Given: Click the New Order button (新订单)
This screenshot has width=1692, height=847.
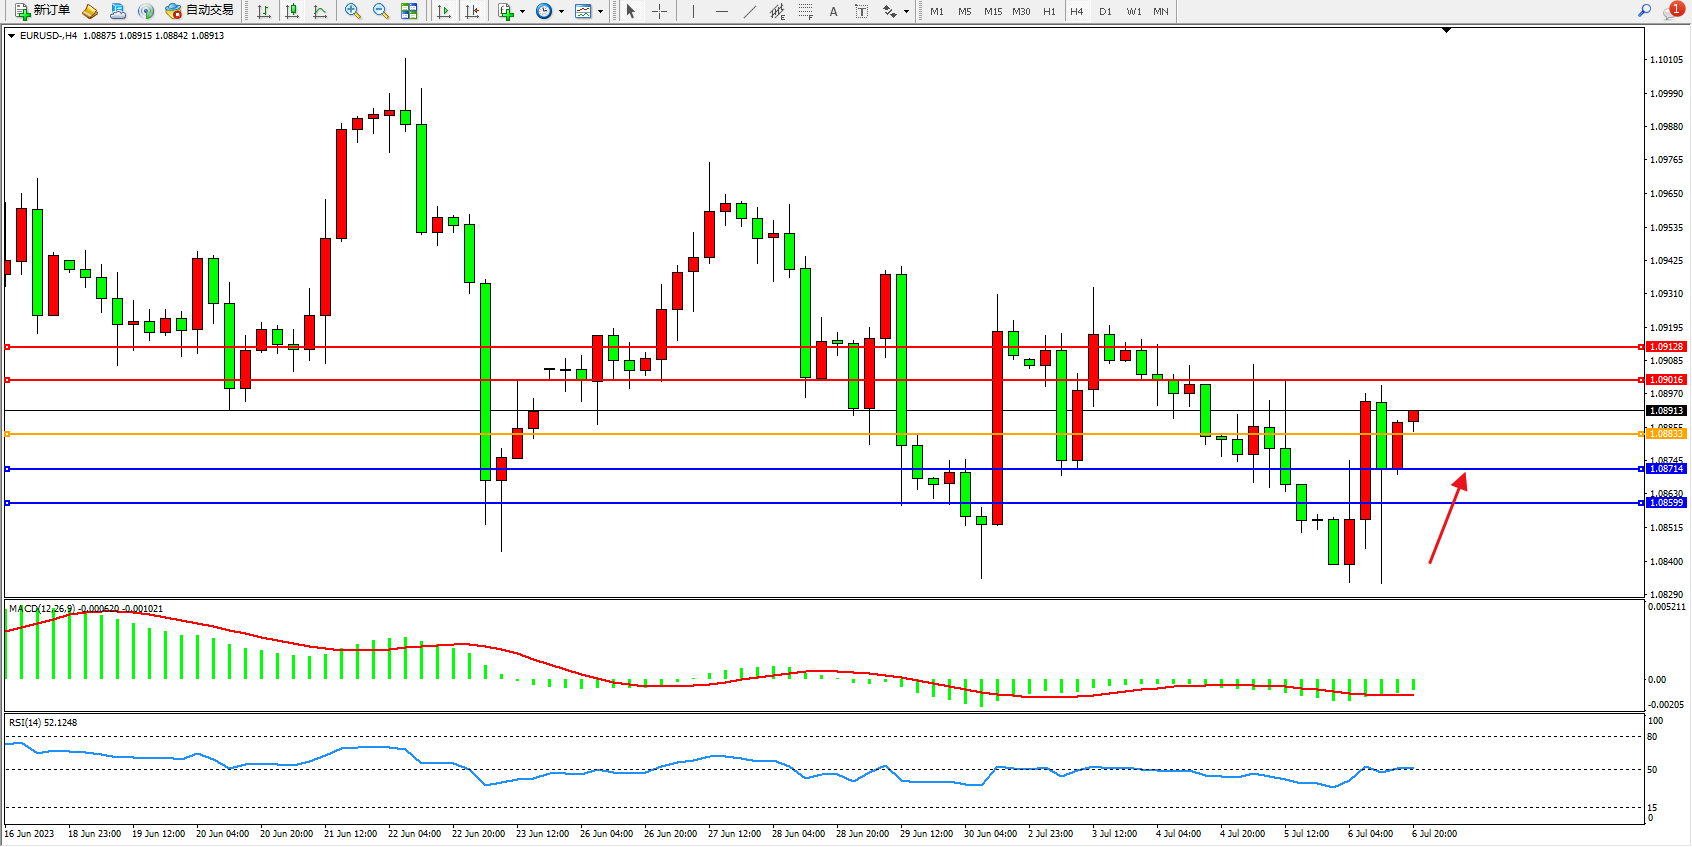Looking at the screenshot, I should [42, 11].
